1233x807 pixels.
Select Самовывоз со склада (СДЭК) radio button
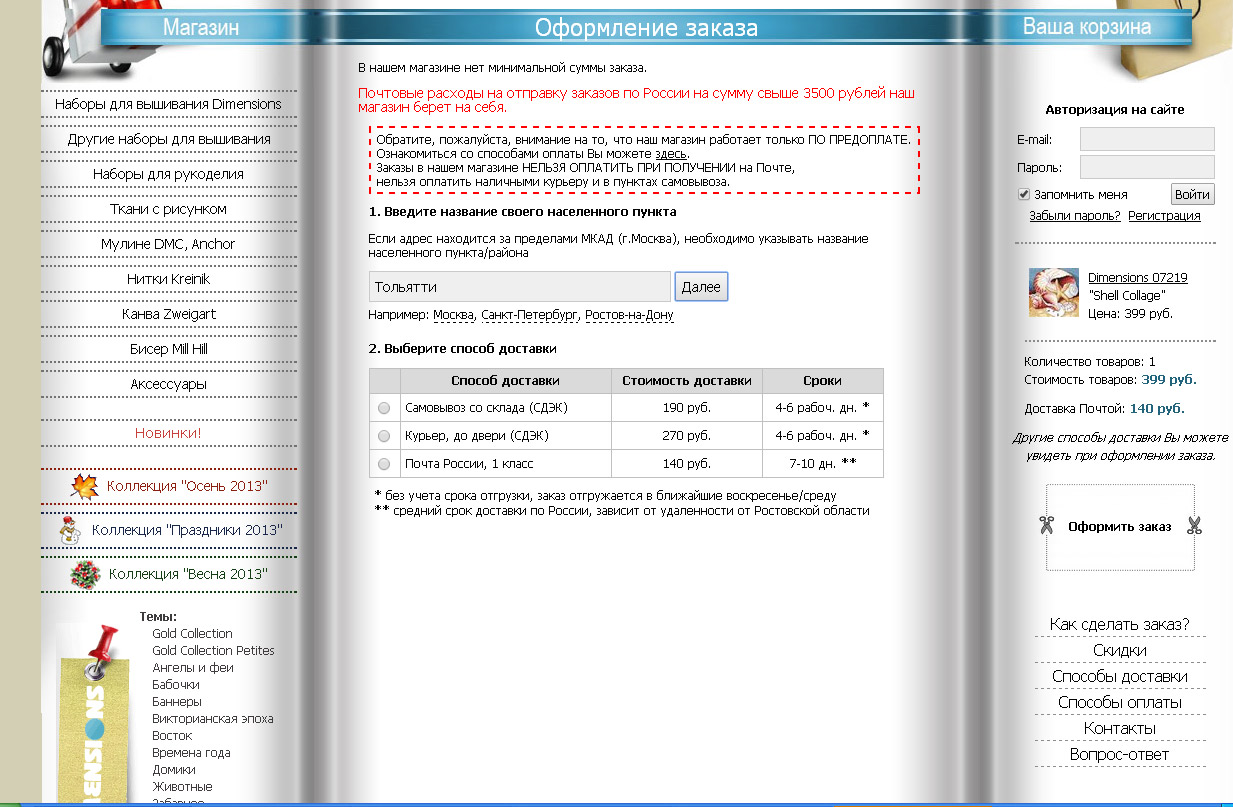click(384, 409)
